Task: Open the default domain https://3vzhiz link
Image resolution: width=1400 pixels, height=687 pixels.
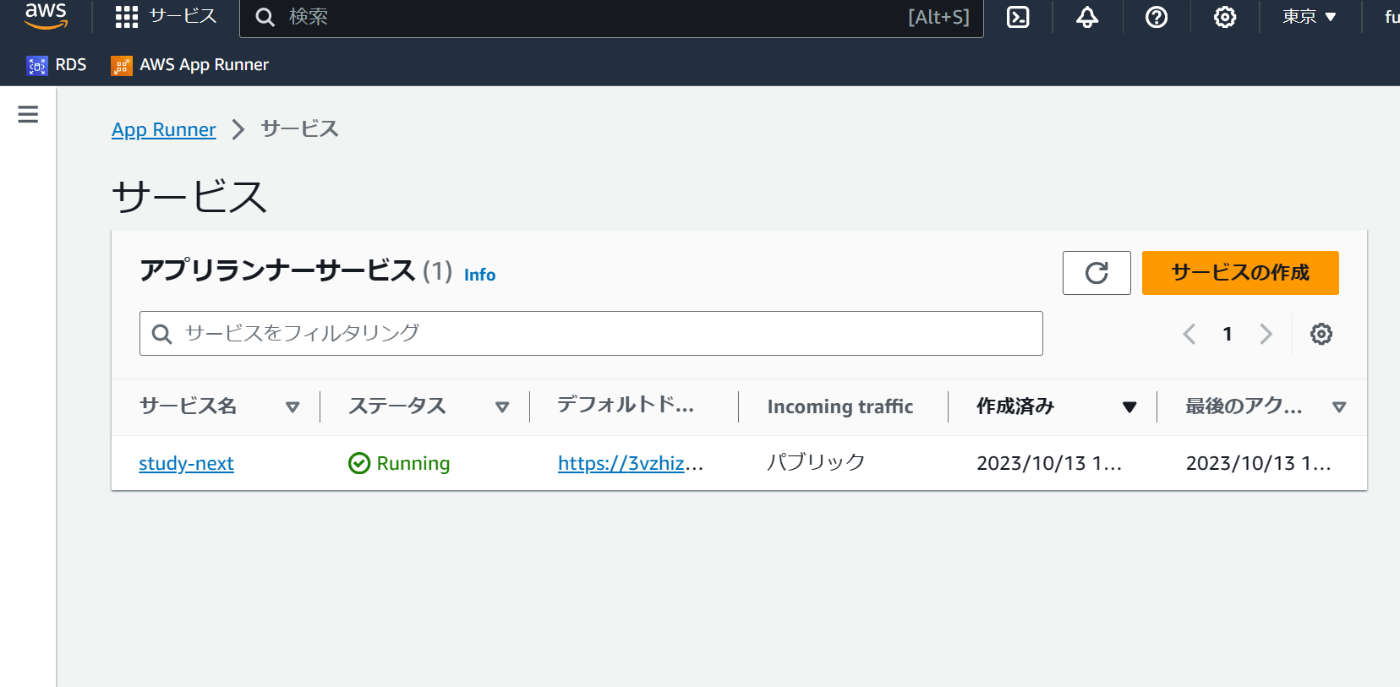Action: (x=631, y=464)
